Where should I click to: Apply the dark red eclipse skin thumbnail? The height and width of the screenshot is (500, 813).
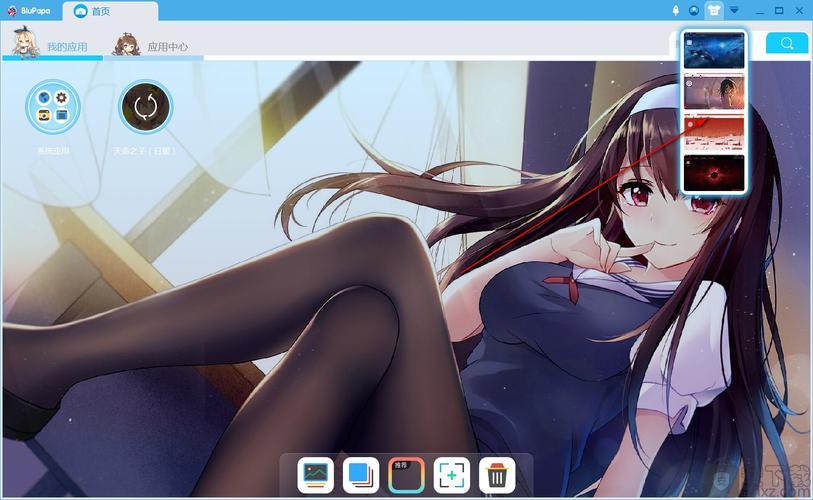point(714,172)
